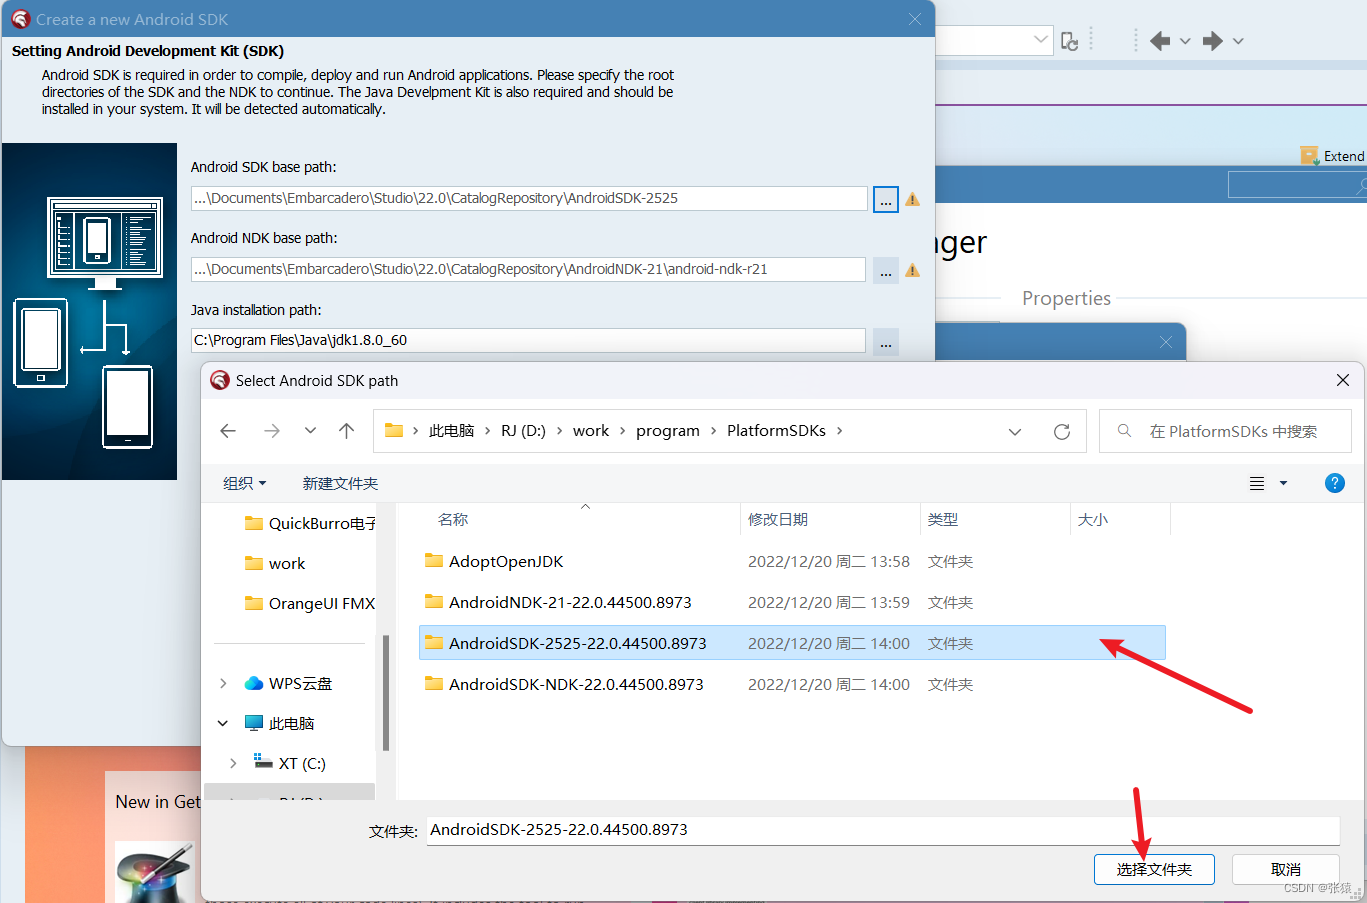Open the file dialog help icon
Viewport: 1367px width, 903px height.
pos(1334,483)
